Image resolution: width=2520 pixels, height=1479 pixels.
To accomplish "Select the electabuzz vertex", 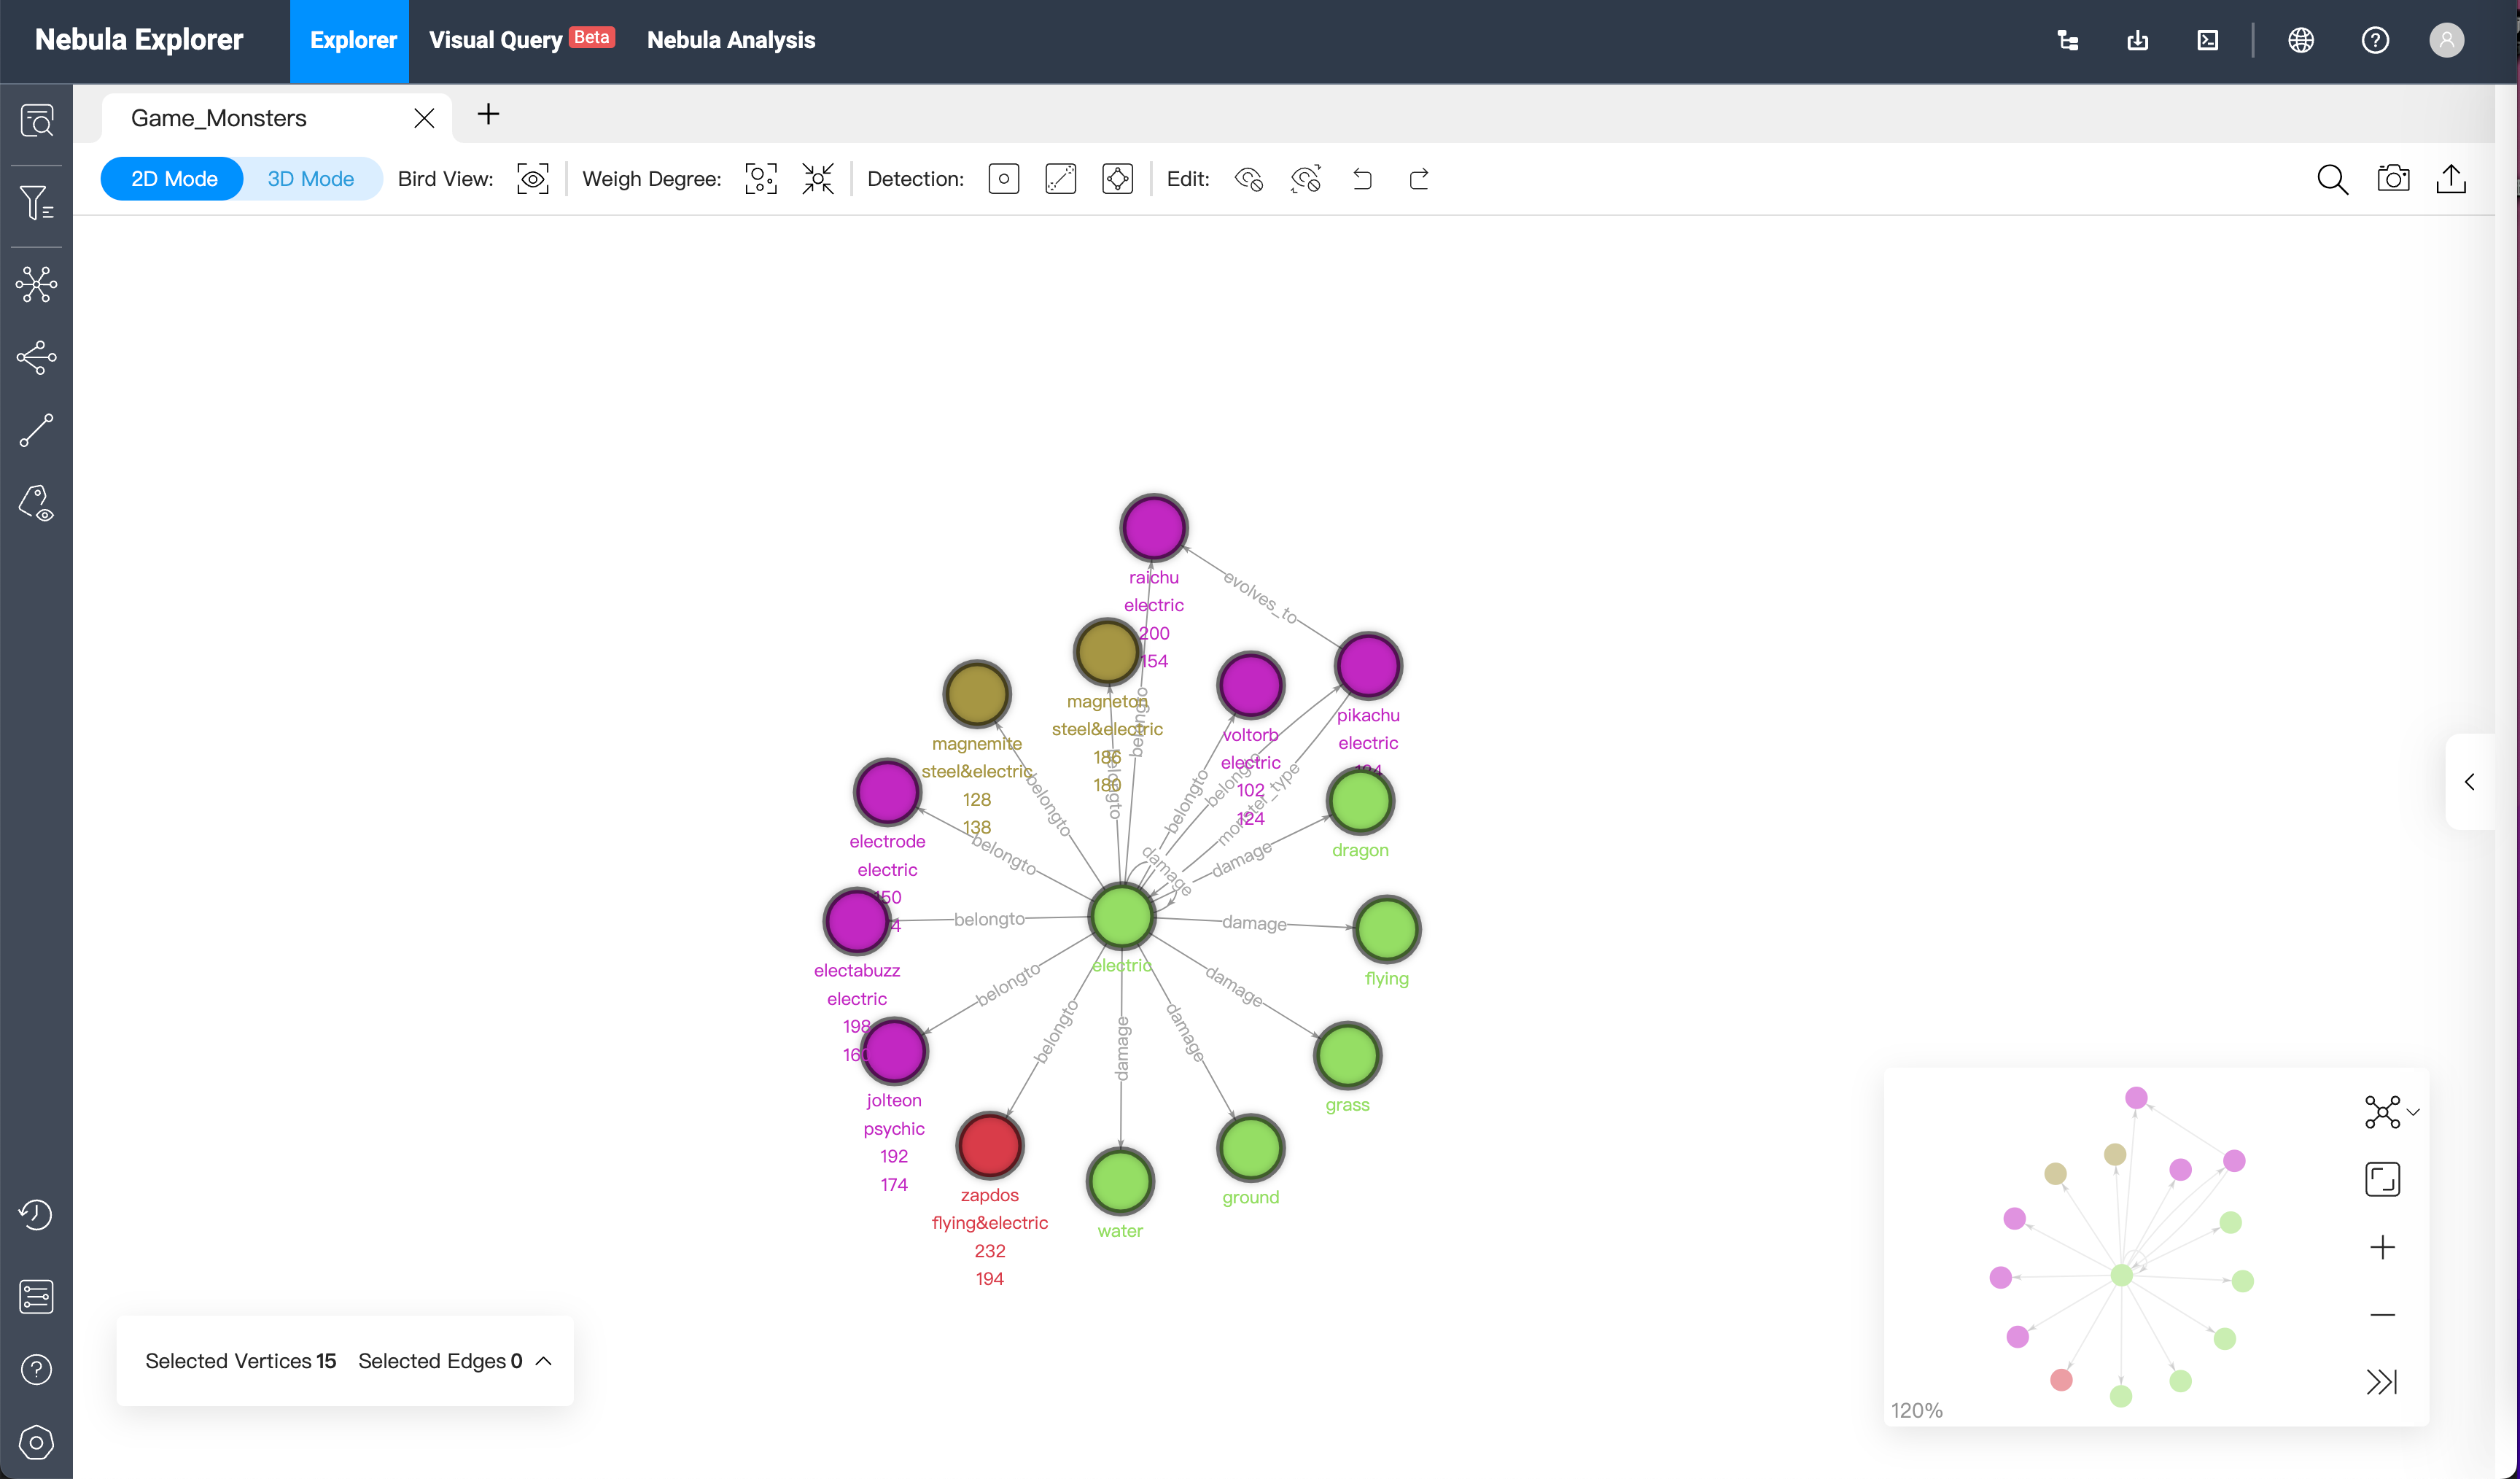I will 857,920.
